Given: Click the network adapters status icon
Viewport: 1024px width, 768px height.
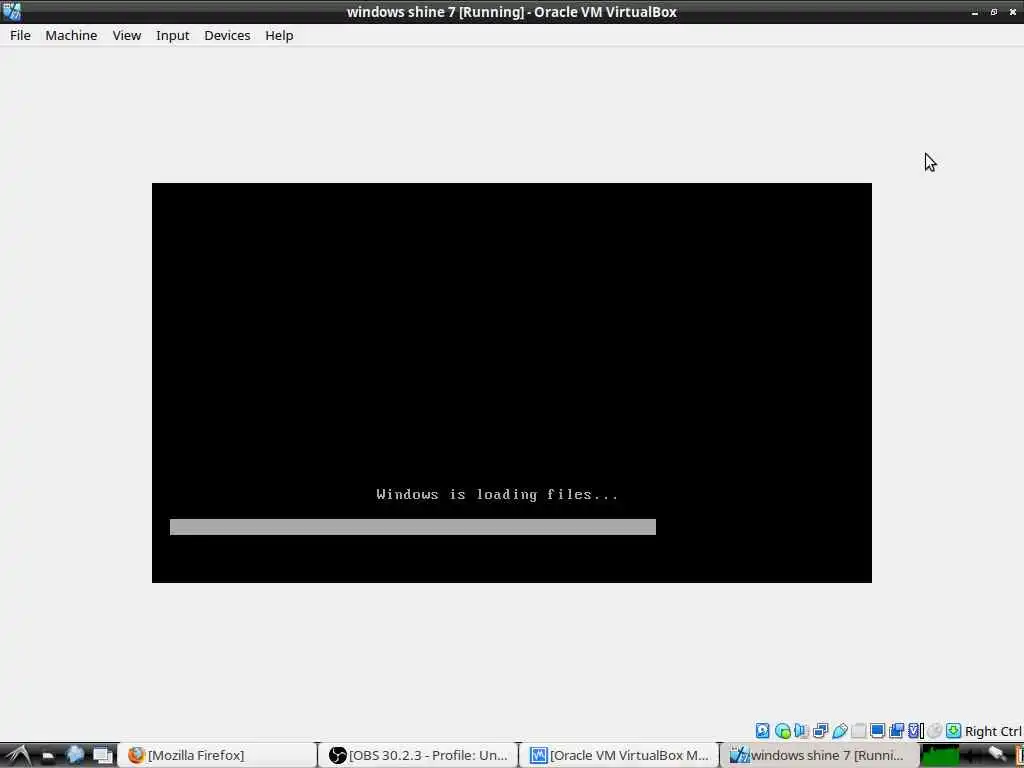Looking at the screenshot, I should 820,730.
